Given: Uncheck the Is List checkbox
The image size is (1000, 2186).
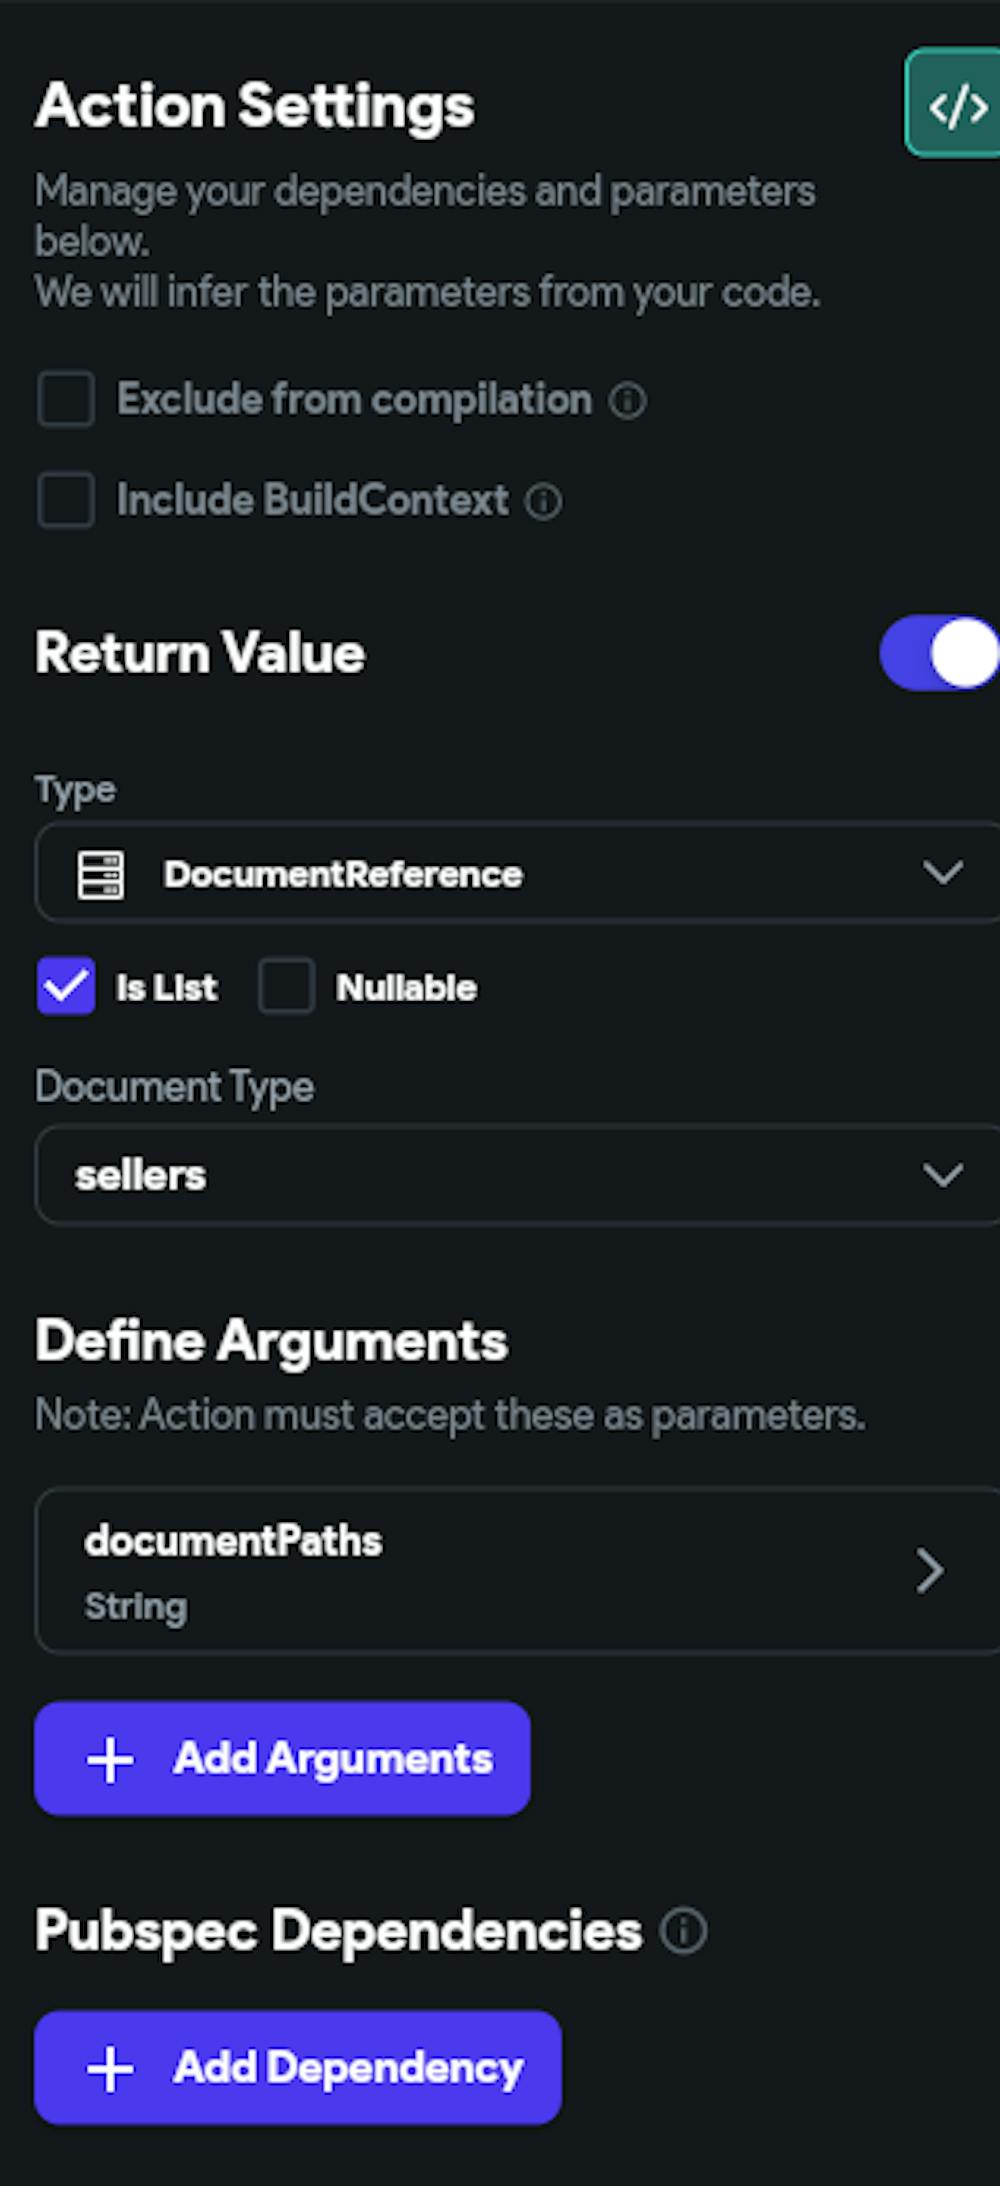Looking at the screenshot, I should pyautogui.click(x=66, y=987).
